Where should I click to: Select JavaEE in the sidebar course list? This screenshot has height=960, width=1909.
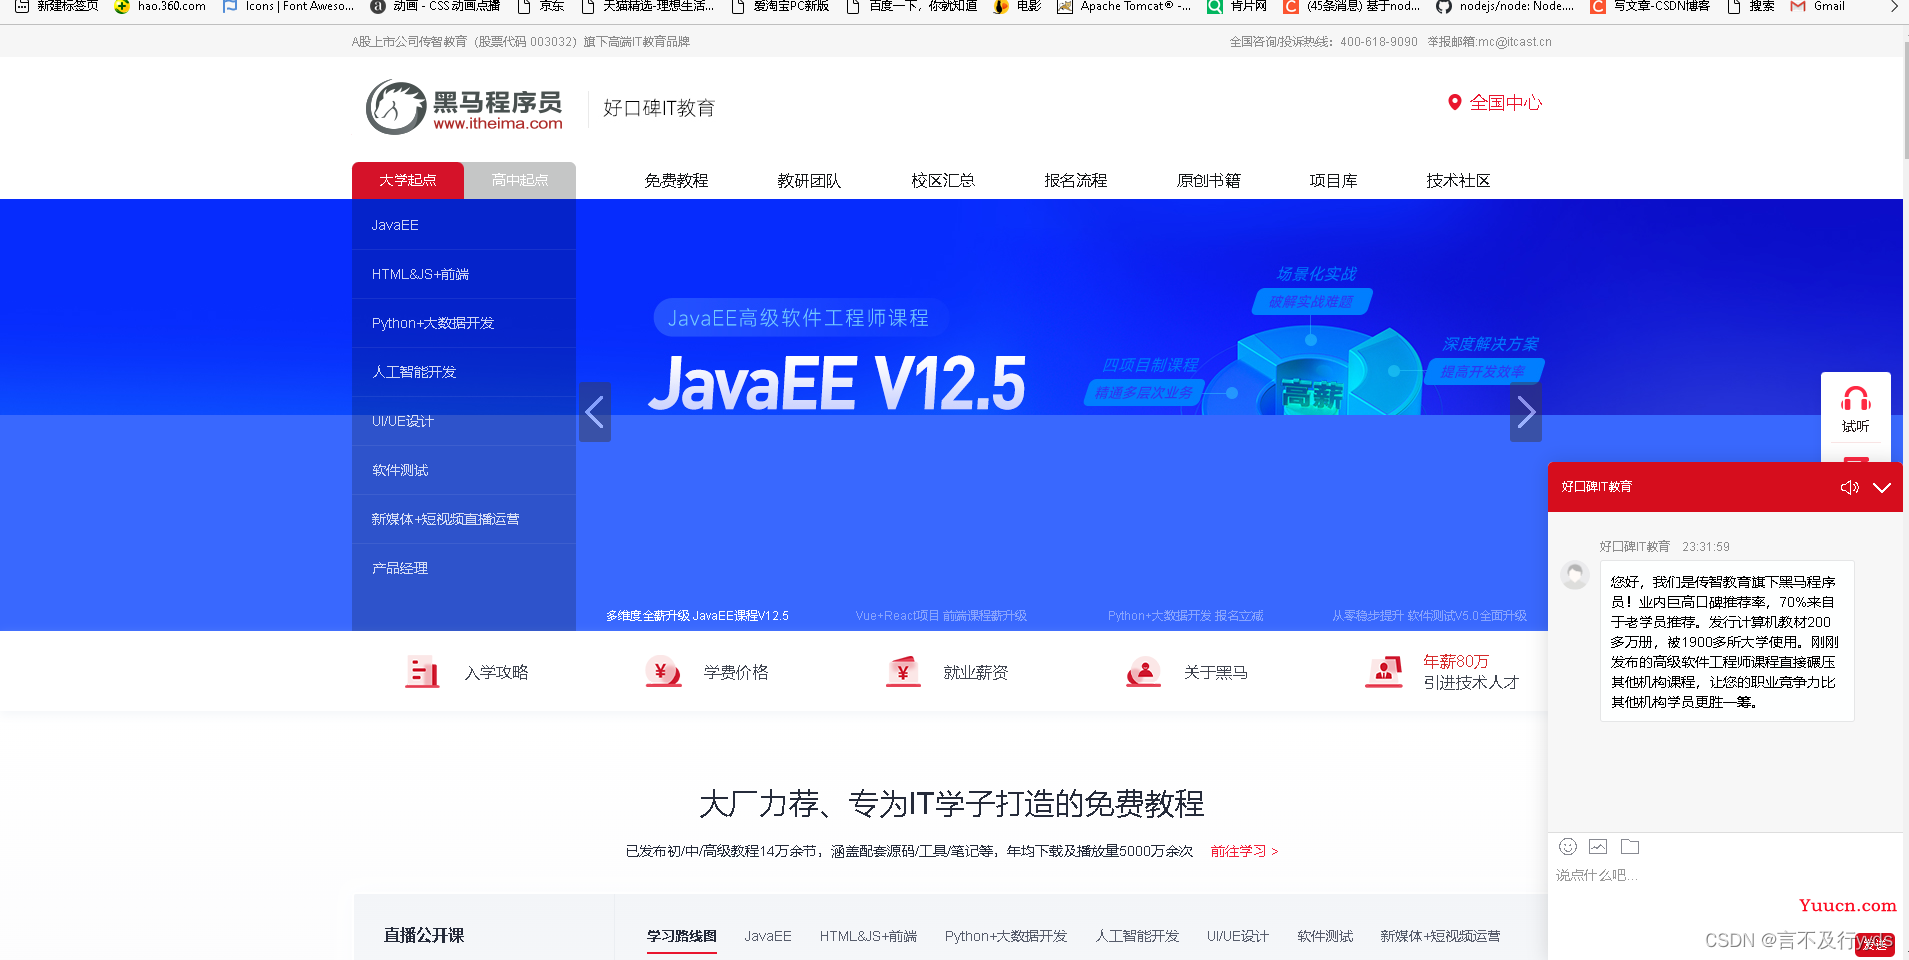[464, 225]
